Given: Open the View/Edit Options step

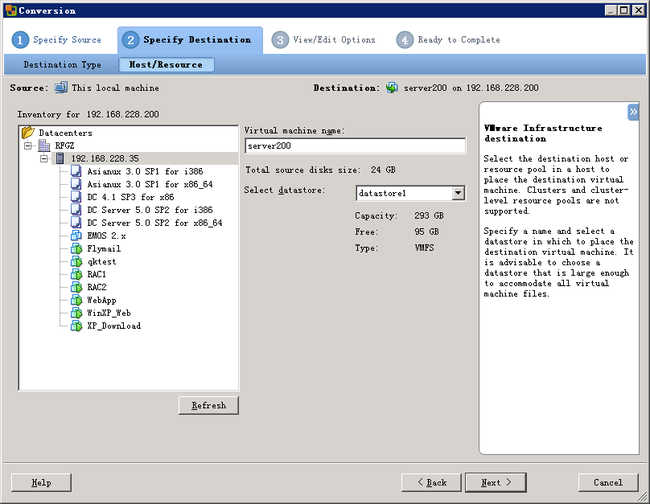Looking at the screenshot, I should pos(324,40).
